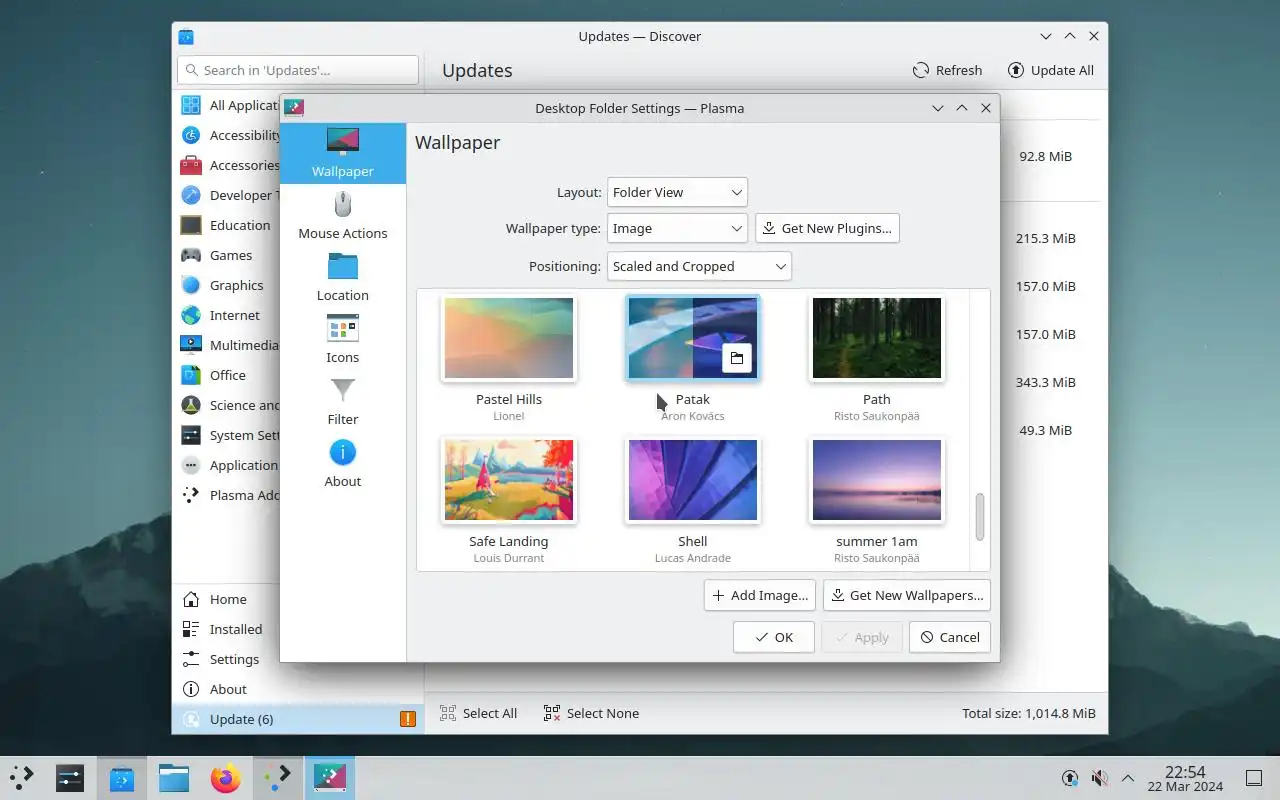This screenshot has width=1280, height=800.
Task: Open System Settings from the taskbar
Action: [70, 777]
